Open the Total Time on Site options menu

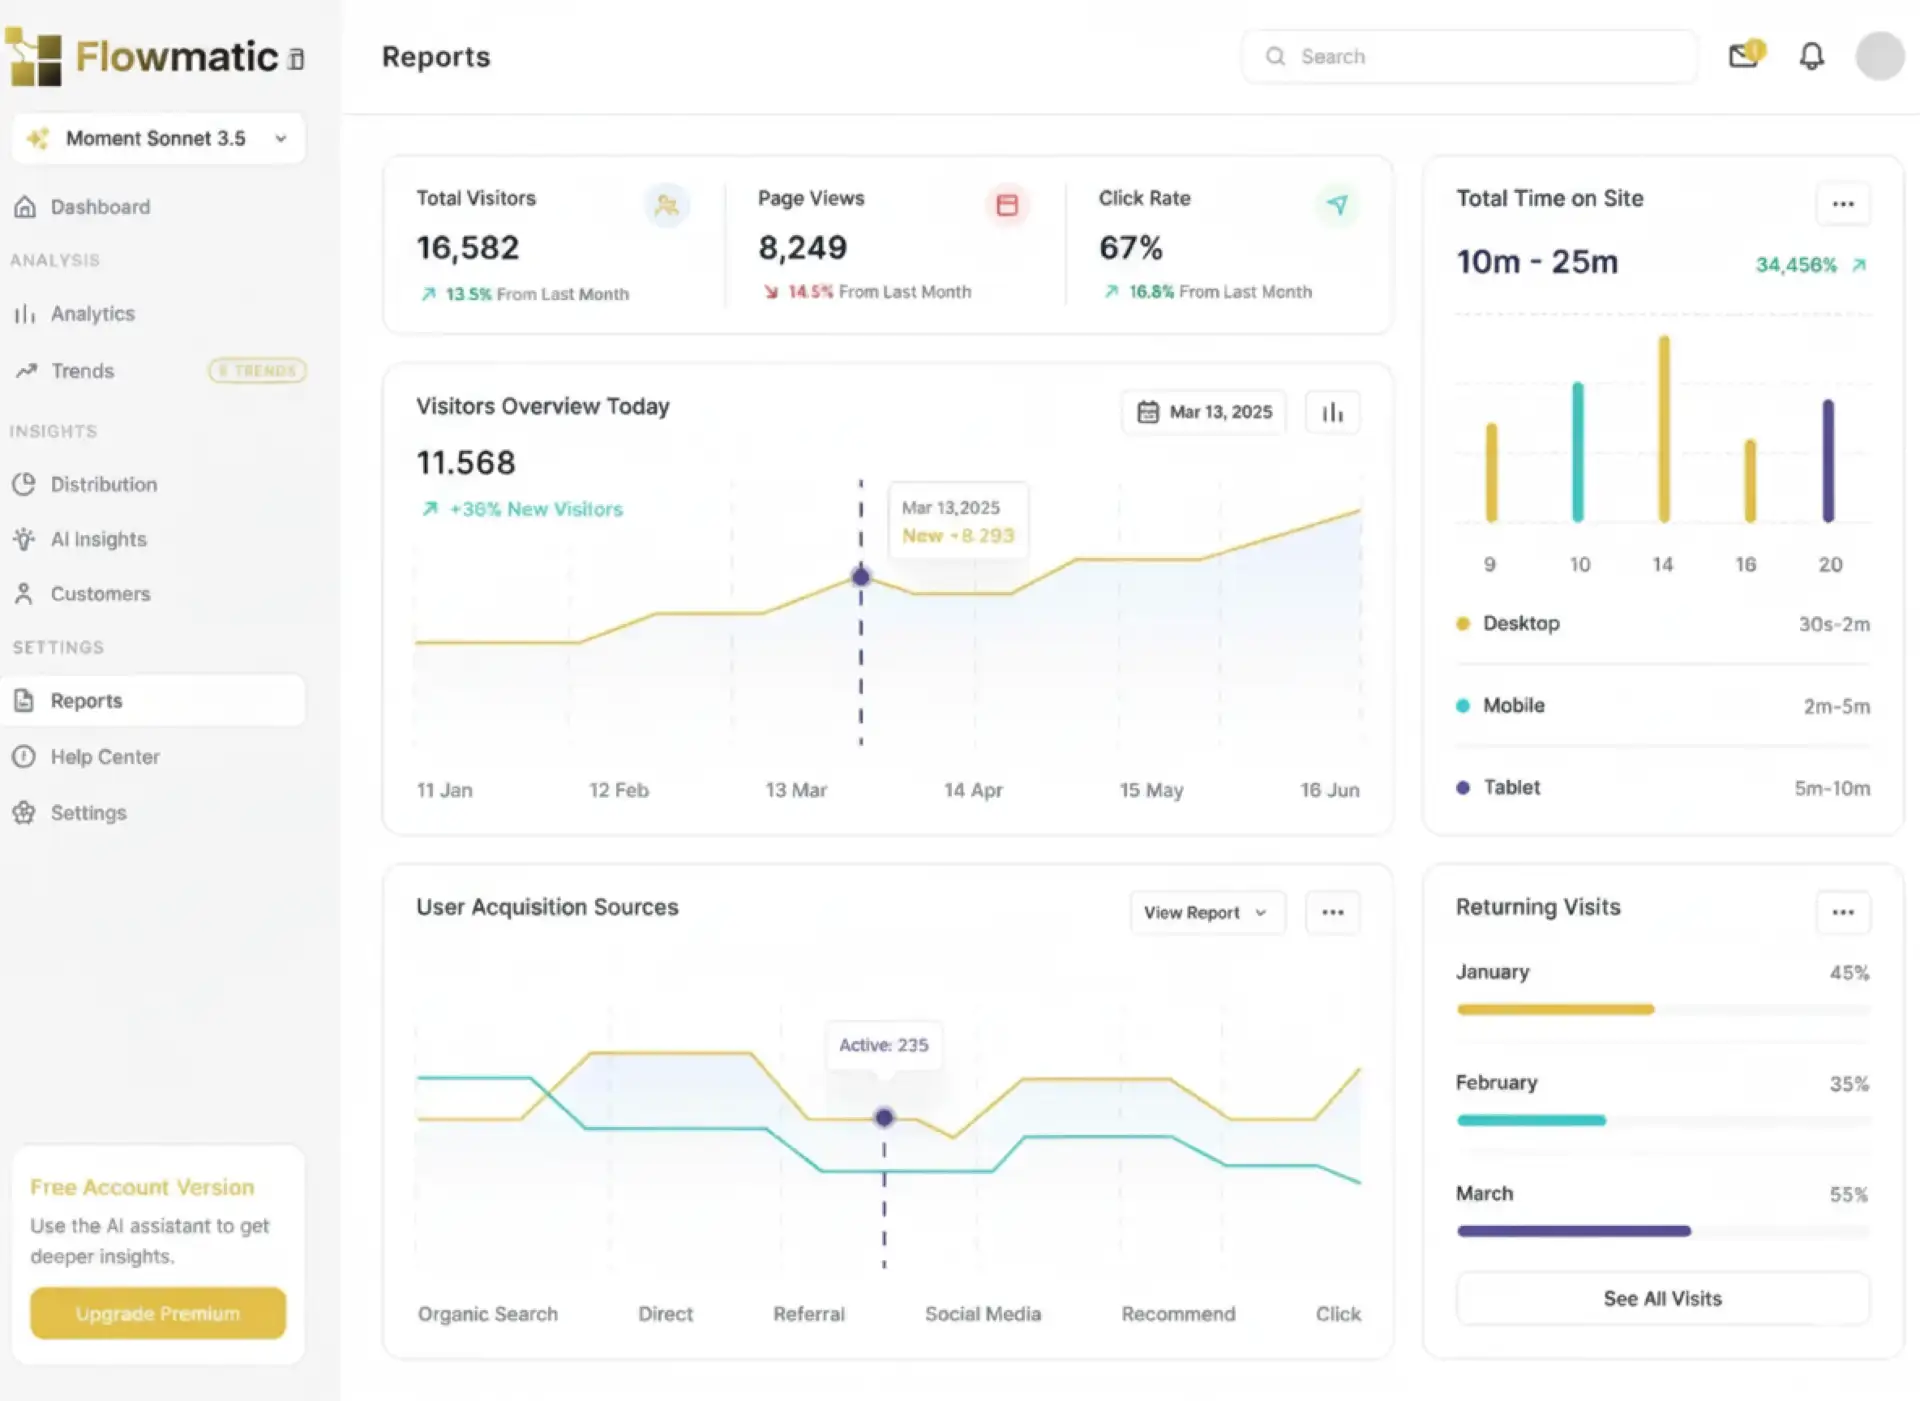click(1844, 203)
